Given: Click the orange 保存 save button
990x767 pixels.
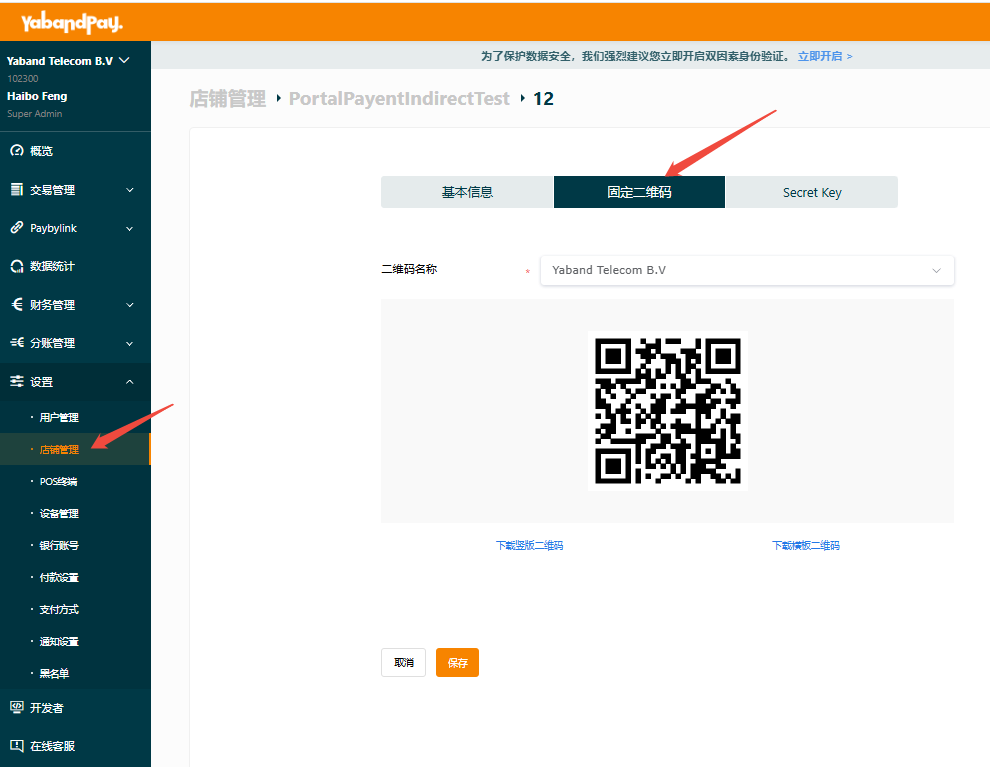Looking at the screenshot, I should (x=457, y=662).
